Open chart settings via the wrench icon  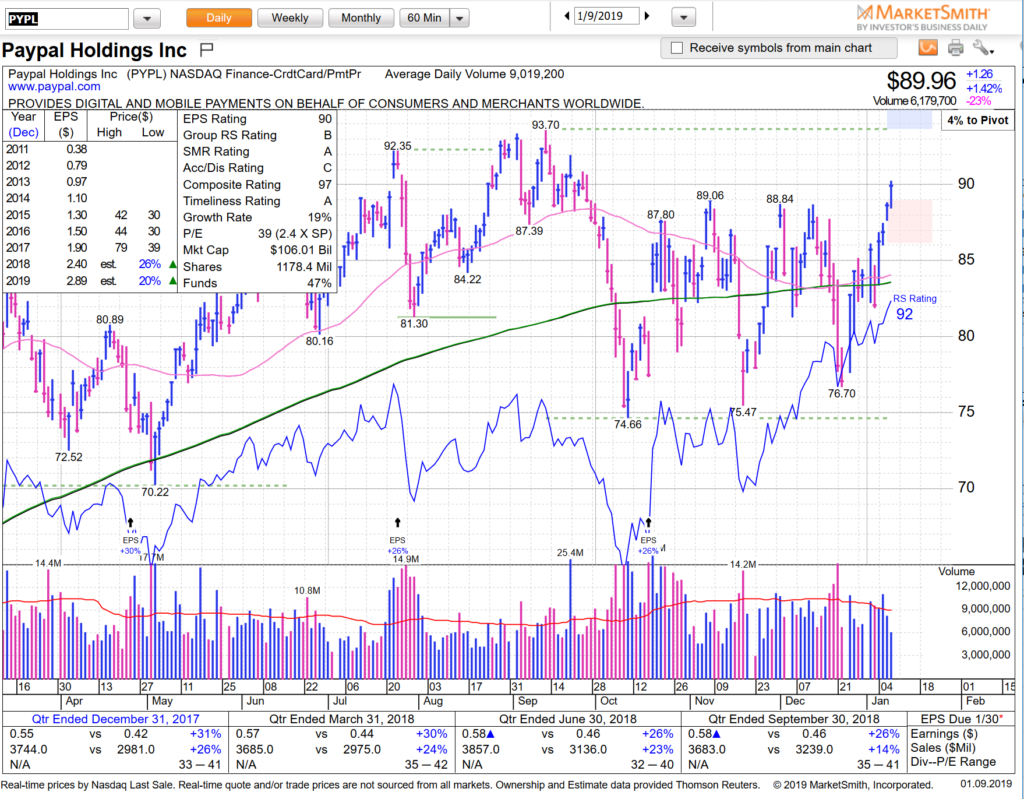coord(982,48)
